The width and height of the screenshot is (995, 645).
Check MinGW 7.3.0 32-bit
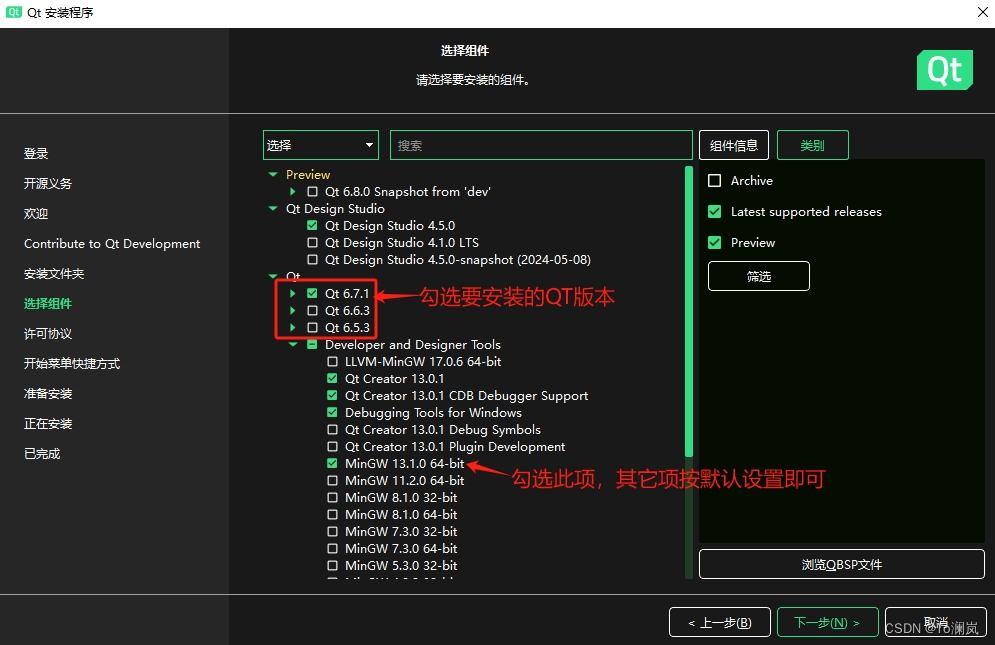tap(332, 531)
